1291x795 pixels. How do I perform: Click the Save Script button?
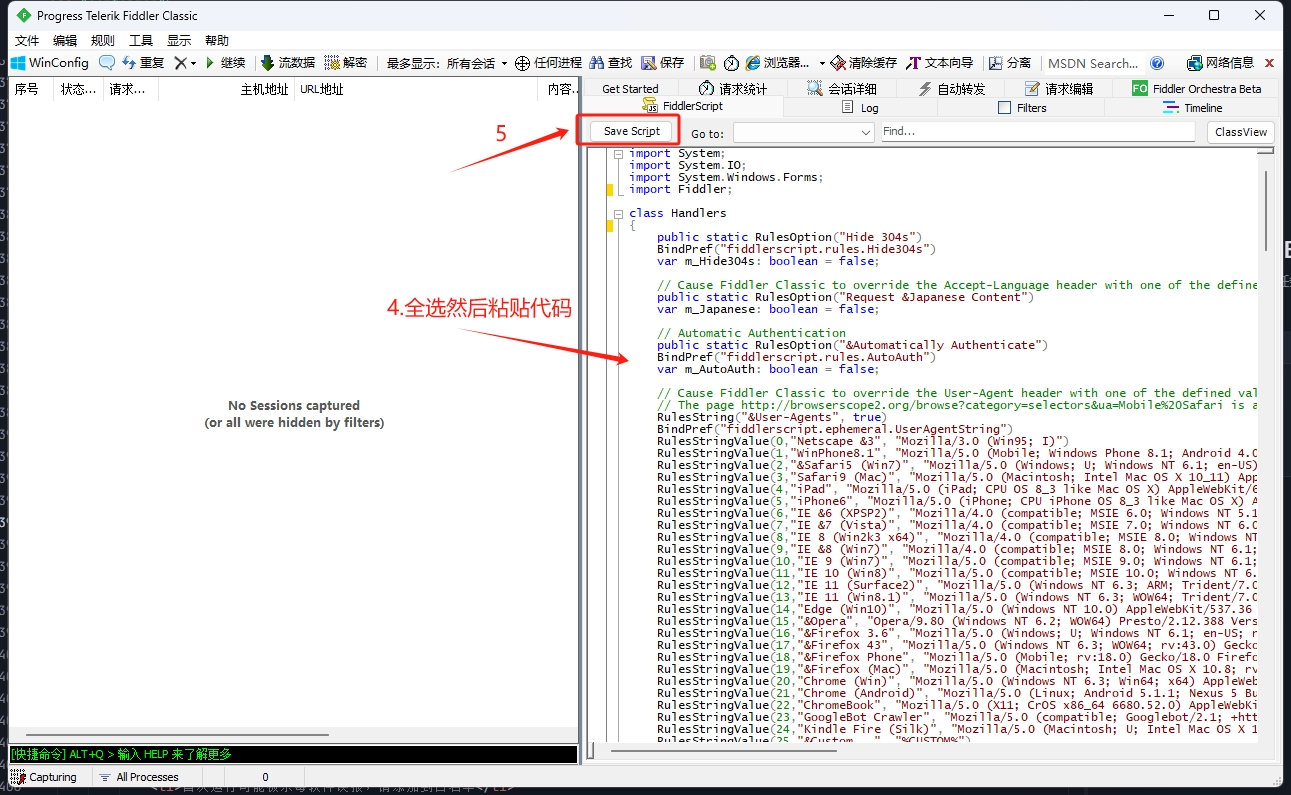[x=631, y=131]
